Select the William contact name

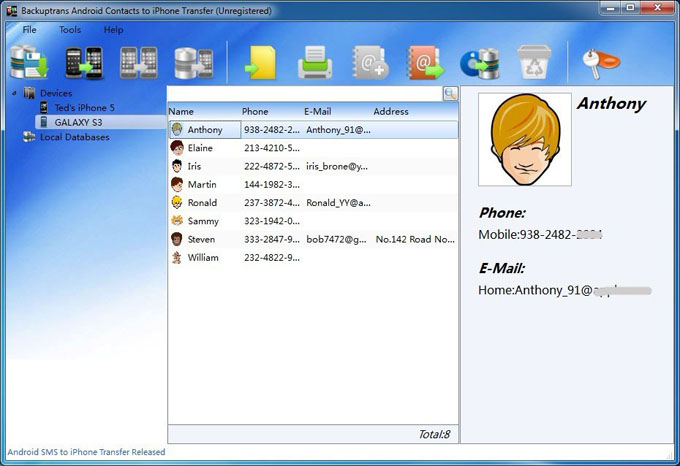point(203,257)
